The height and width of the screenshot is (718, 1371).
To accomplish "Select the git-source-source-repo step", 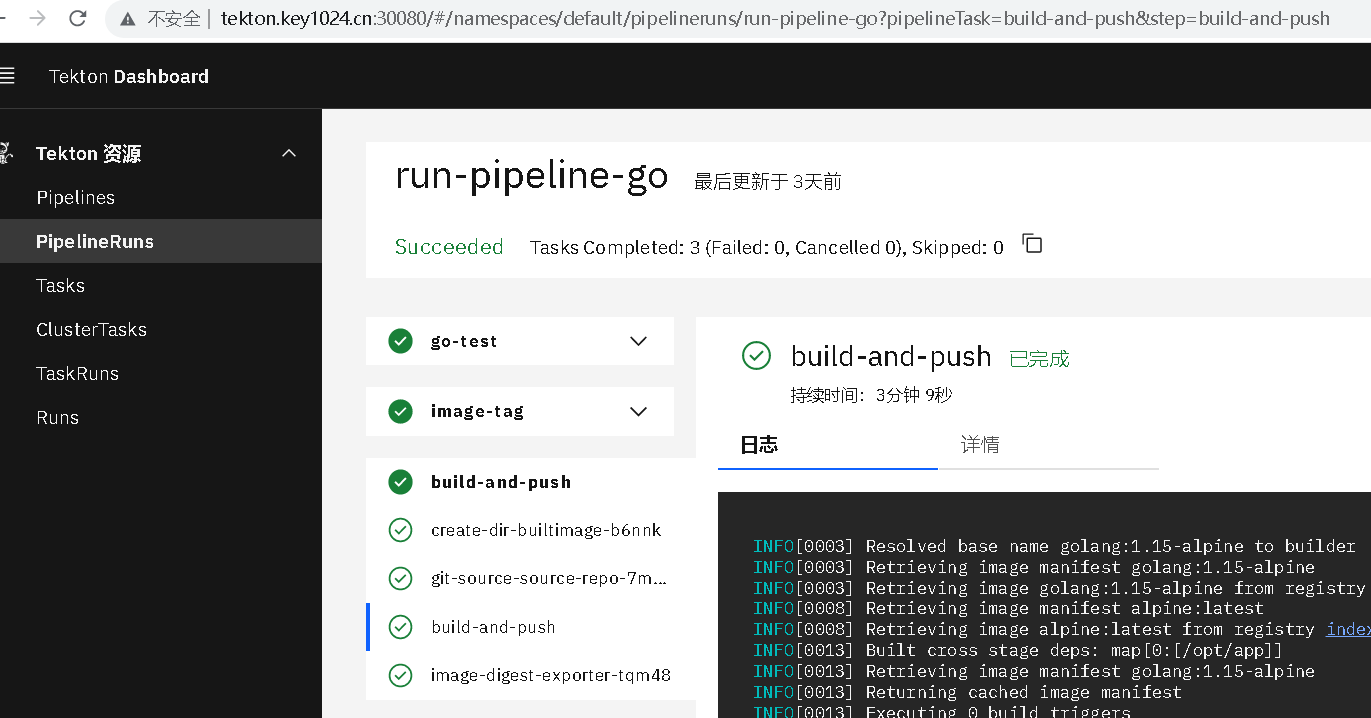I will [531, 578].
